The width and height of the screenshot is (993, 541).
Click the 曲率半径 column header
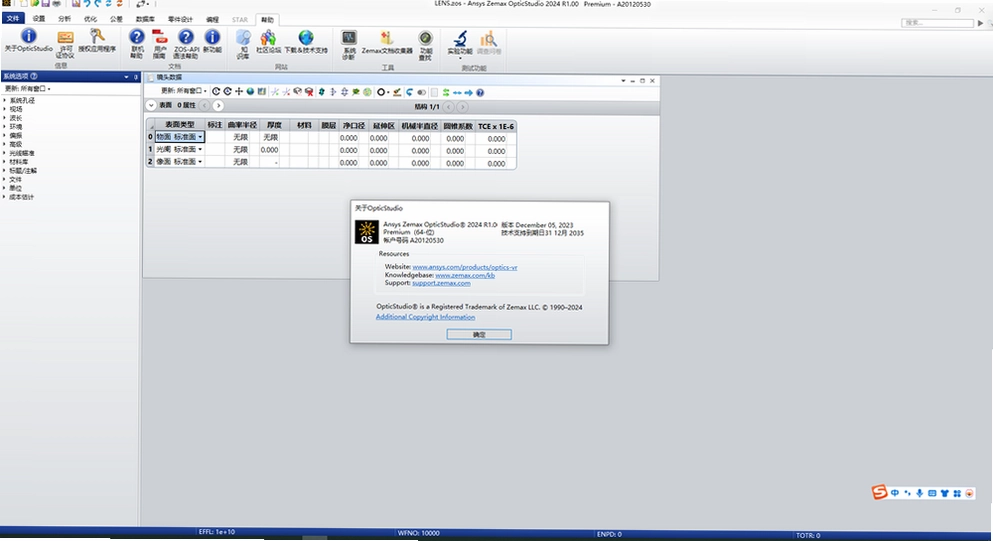pyautogui.click(x=242, y=125)
